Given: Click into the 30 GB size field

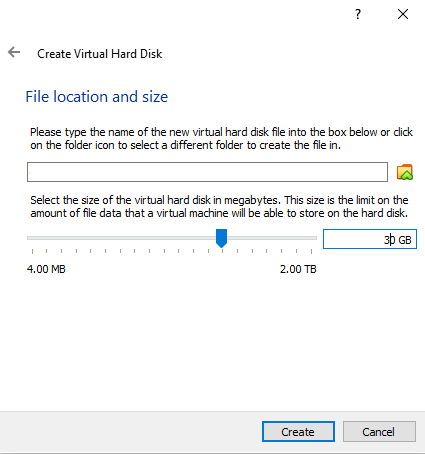Looking at the screenshot, I should [370, 239].
